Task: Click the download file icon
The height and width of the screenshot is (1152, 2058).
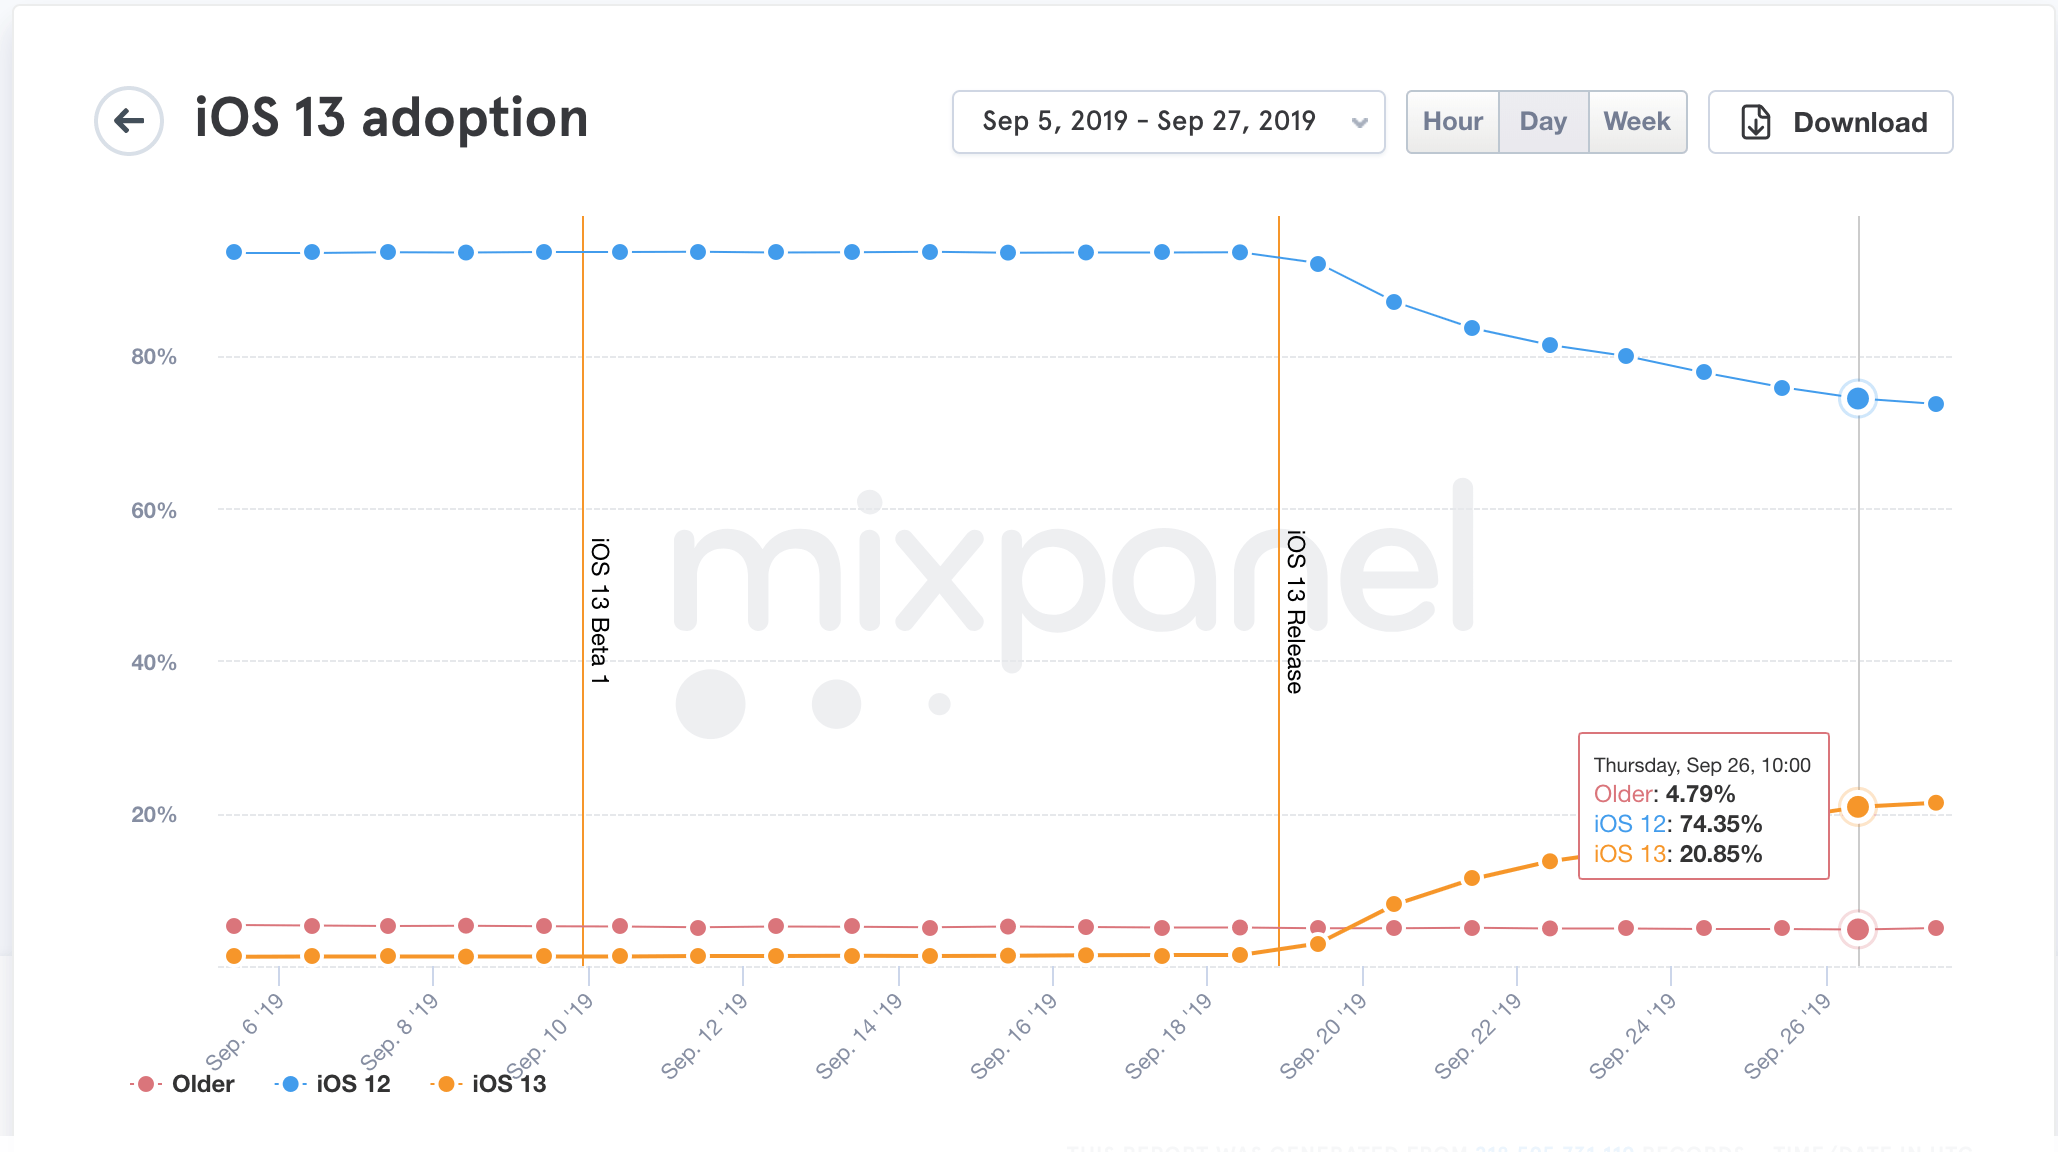Action: coord(1755,122)
